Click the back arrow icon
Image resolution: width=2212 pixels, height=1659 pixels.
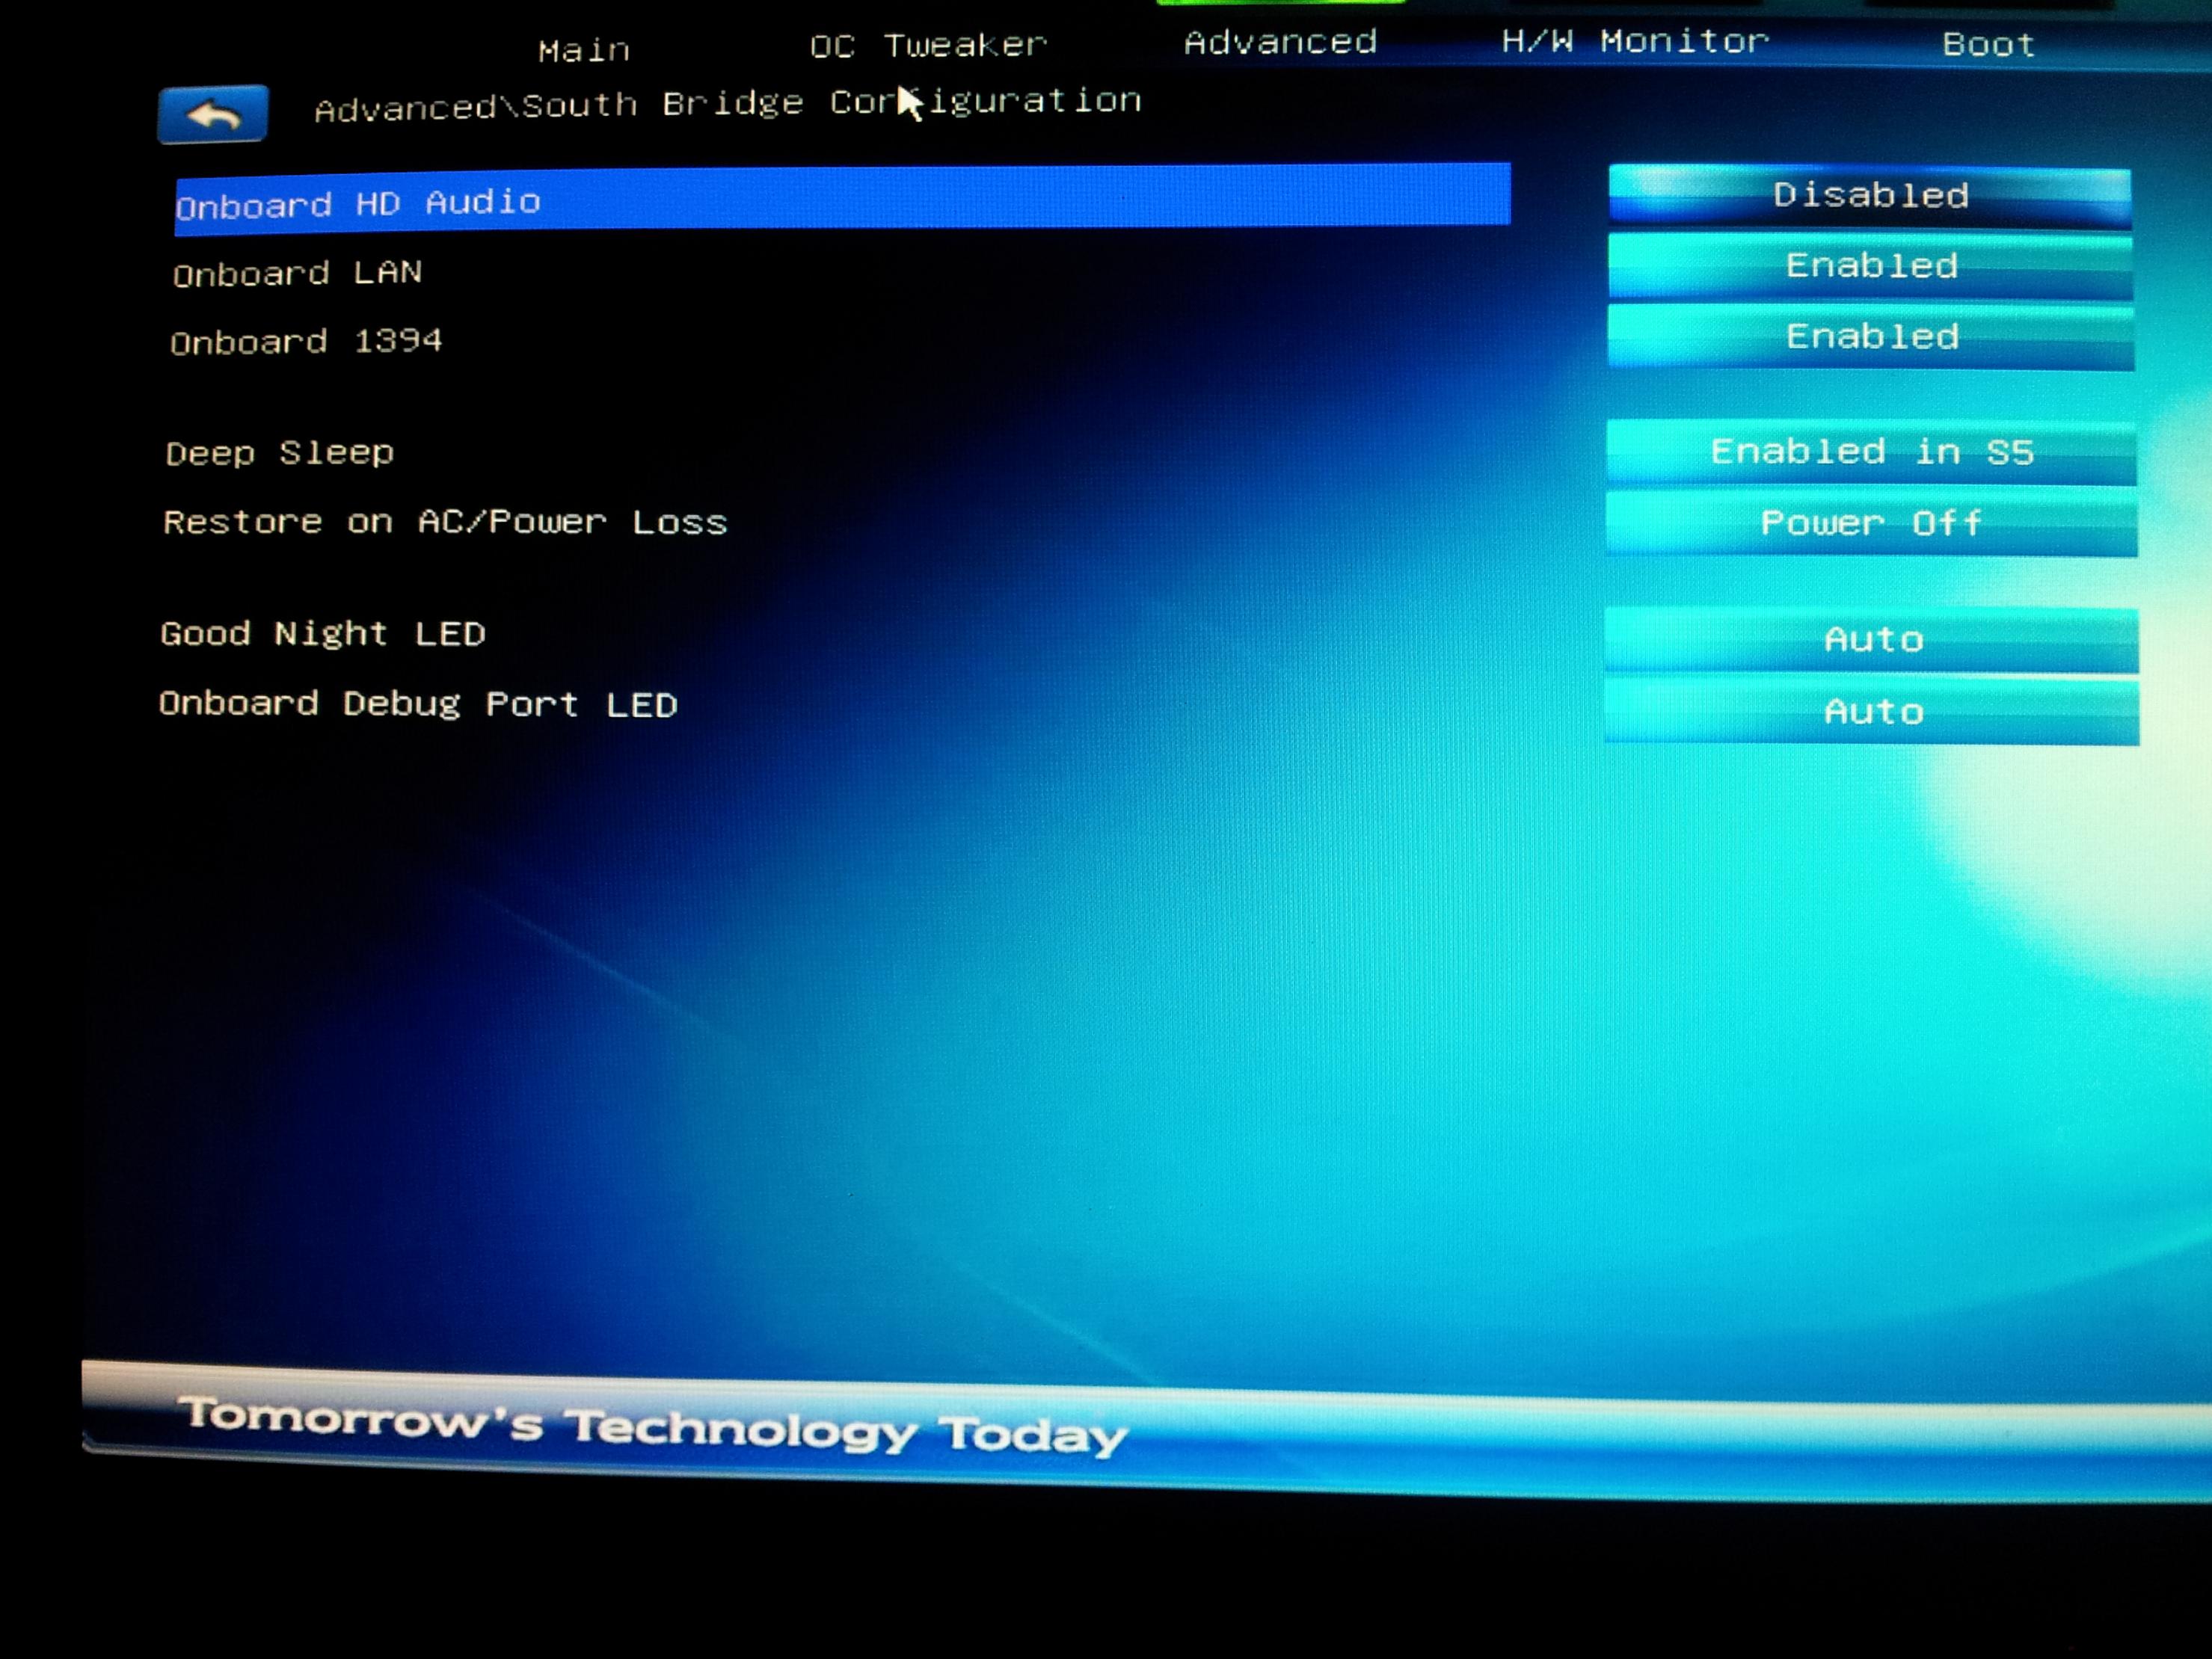[x=213, y=114]
